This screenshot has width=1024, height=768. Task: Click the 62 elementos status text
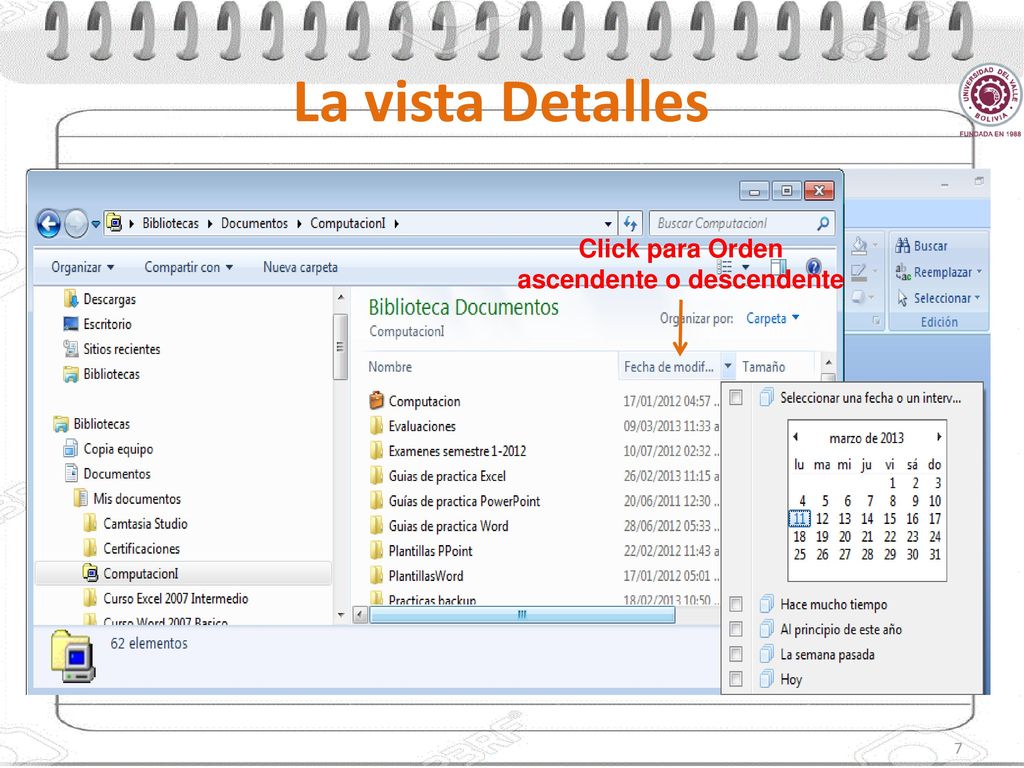(x=149, y=643)
